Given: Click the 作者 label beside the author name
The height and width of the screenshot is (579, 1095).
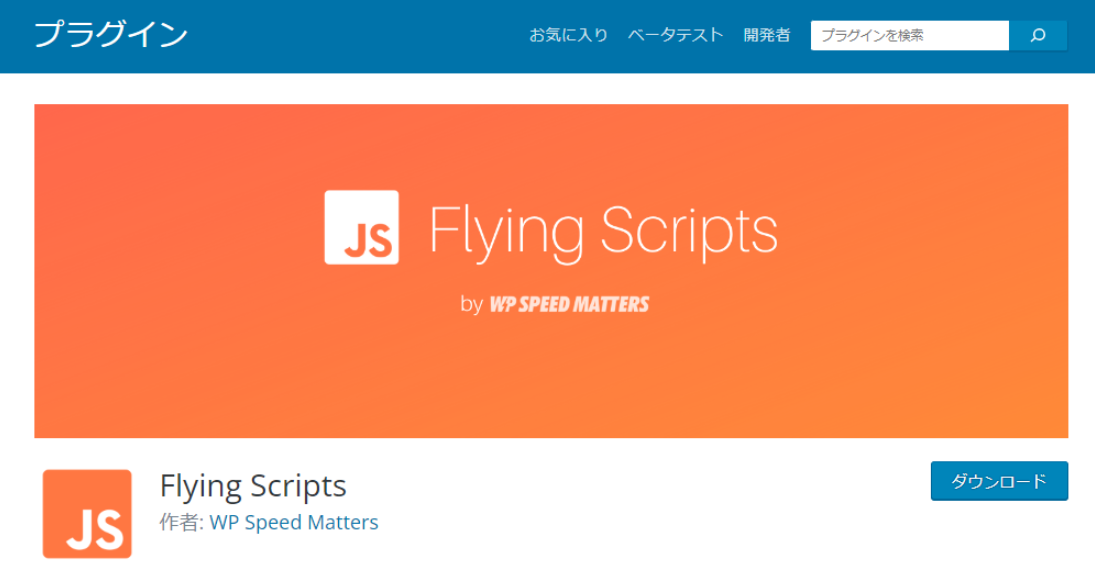Looking at the screenshot, I should tap(178, 522).
